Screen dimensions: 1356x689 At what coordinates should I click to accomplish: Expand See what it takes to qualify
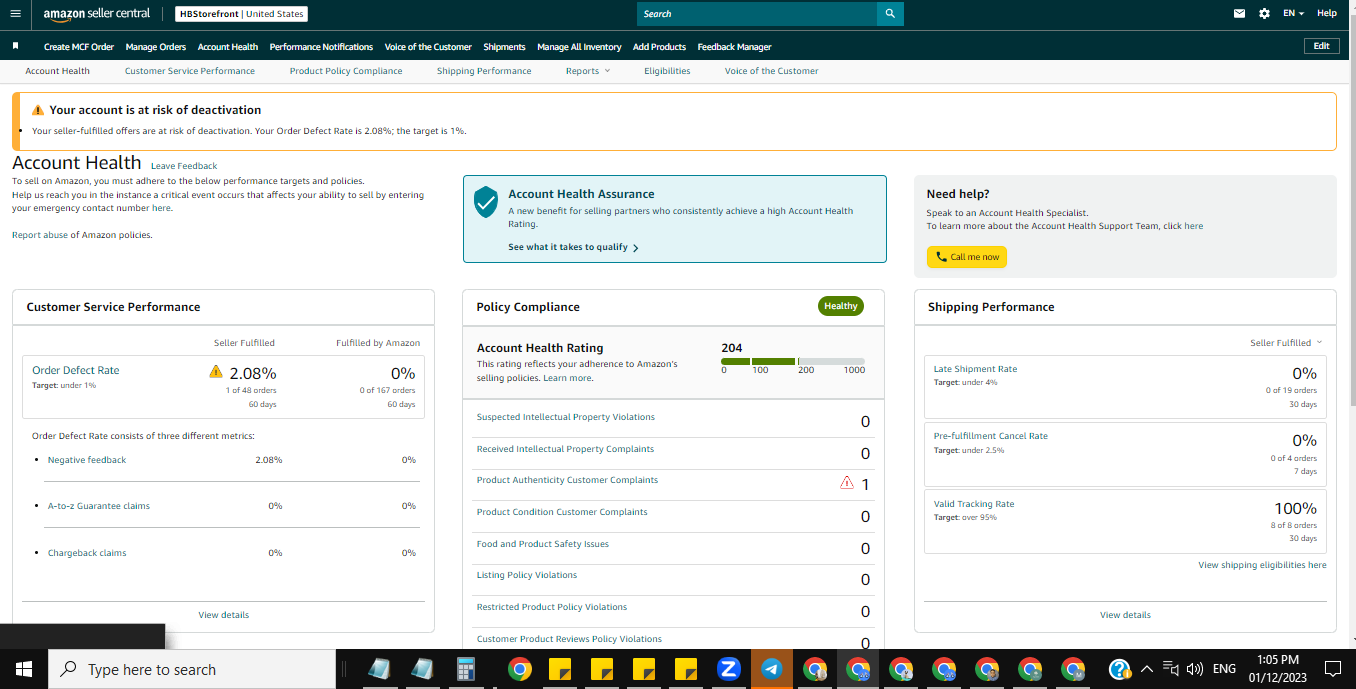point(573,247)
